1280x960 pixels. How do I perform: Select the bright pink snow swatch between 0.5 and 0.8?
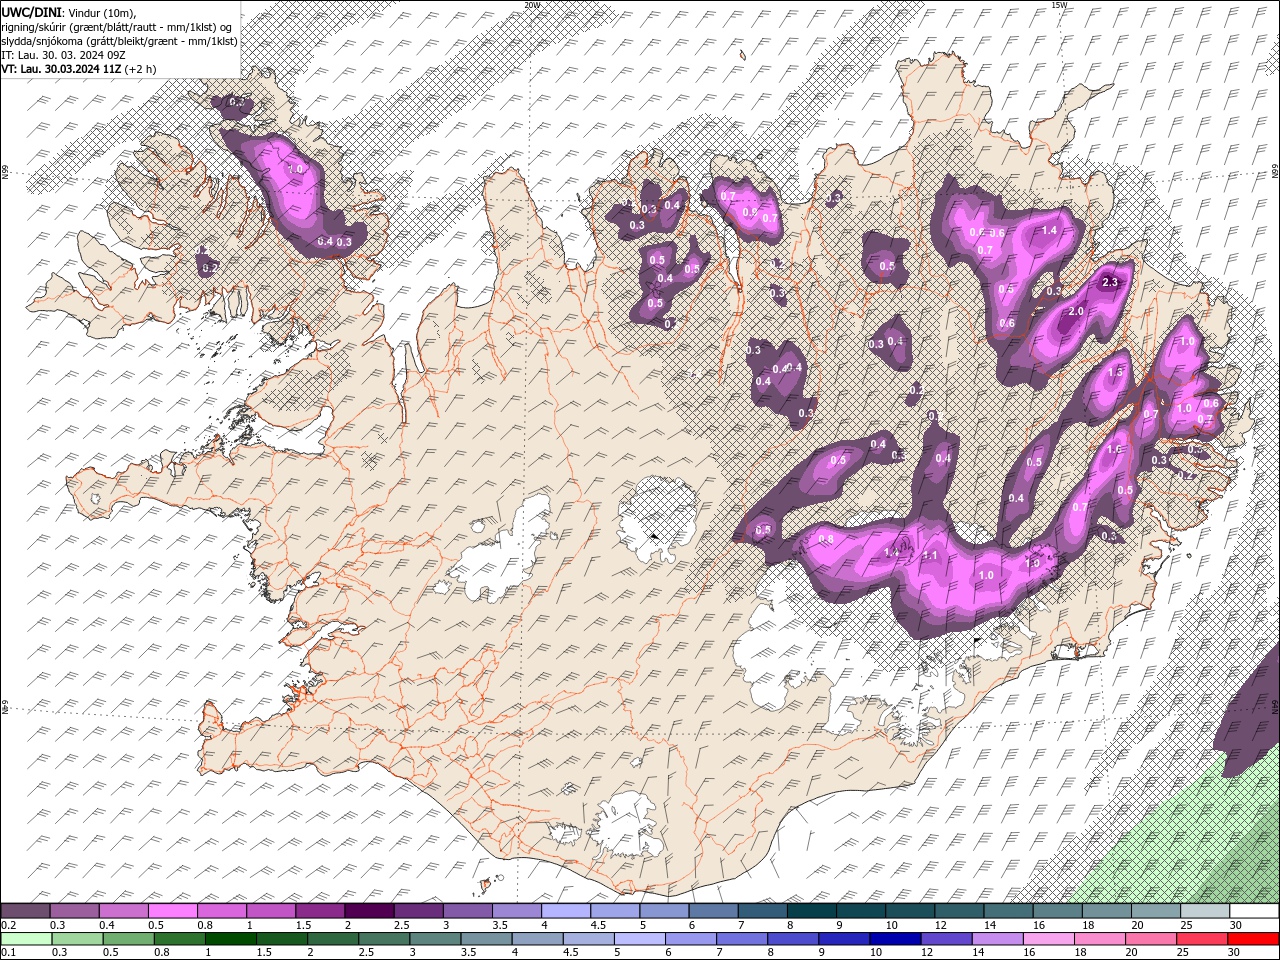[172, 911]
